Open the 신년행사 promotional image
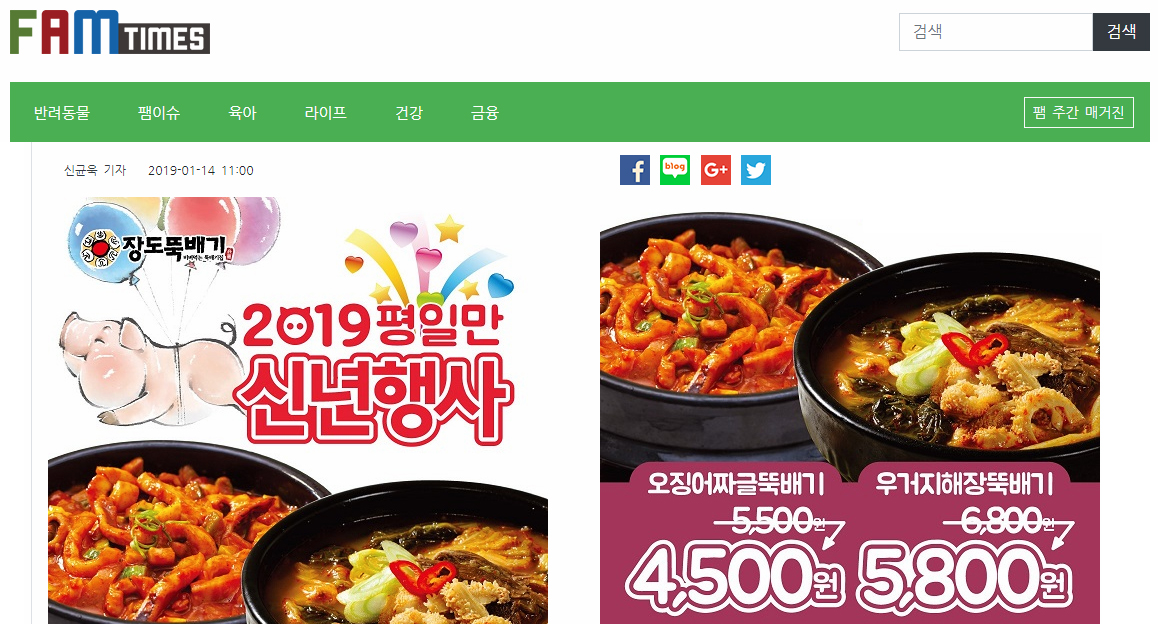The height and width of the screenshot is (624, 1158). click(298, 411)
